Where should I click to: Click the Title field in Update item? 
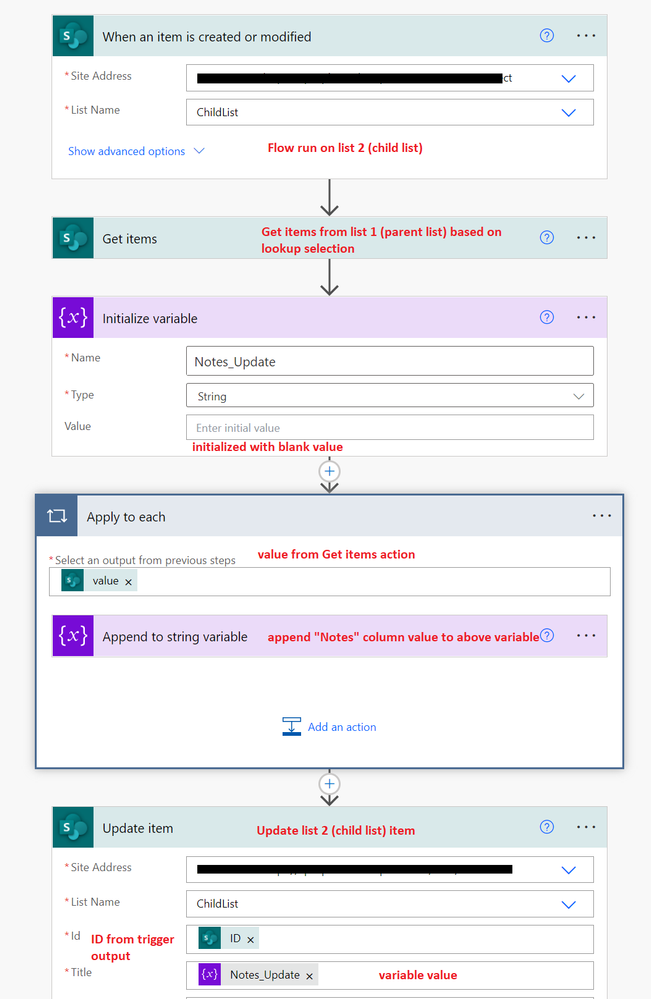click(390, 975)
